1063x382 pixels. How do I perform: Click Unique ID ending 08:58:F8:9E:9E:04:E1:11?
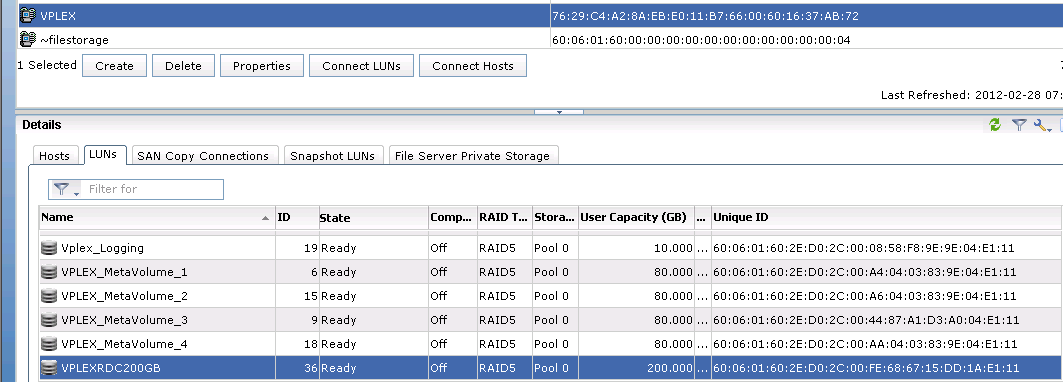point(864,248)
